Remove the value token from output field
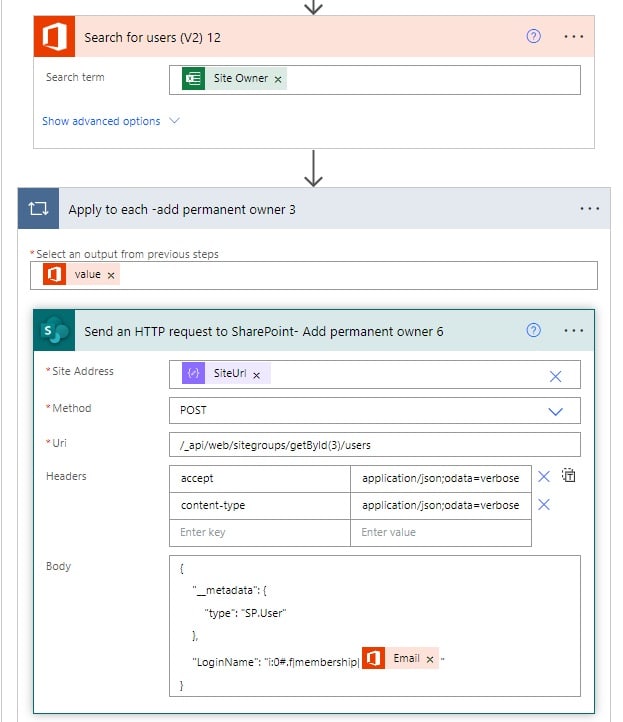This screenshot has width=623, height=722. click(111, 275)
